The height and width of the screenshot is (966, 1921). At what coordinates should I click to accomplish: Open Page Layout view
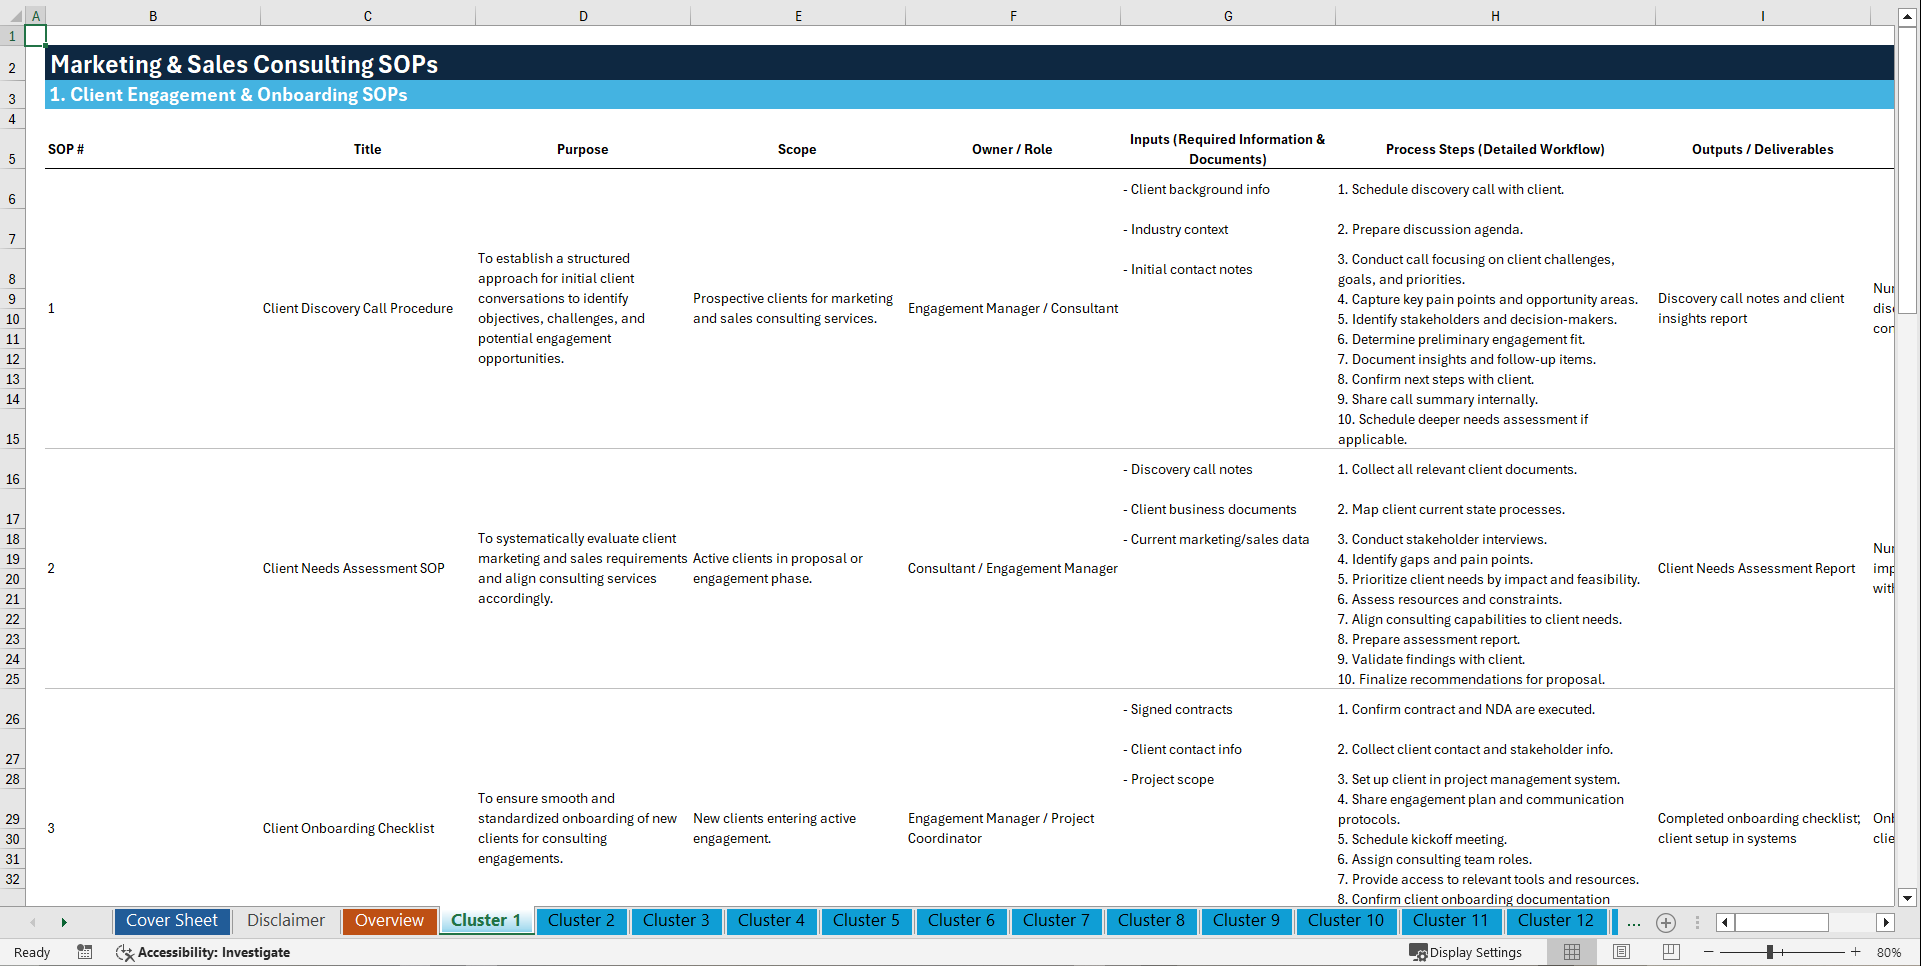[1621, 952]
